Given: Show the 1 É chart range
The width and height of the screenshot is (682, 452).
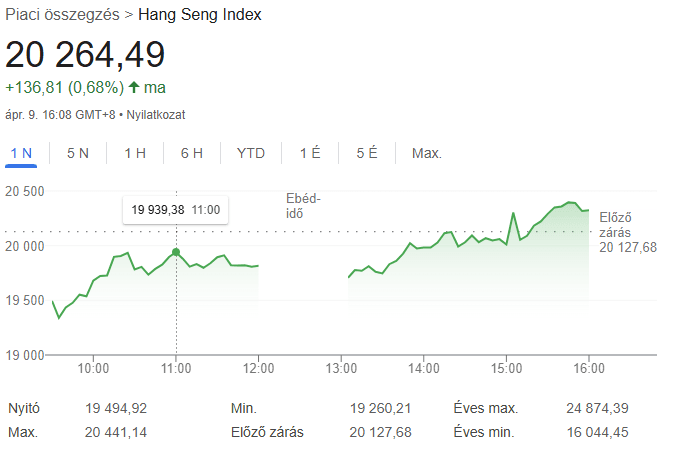Looking at the screenshot, I should tap(310, 153).
